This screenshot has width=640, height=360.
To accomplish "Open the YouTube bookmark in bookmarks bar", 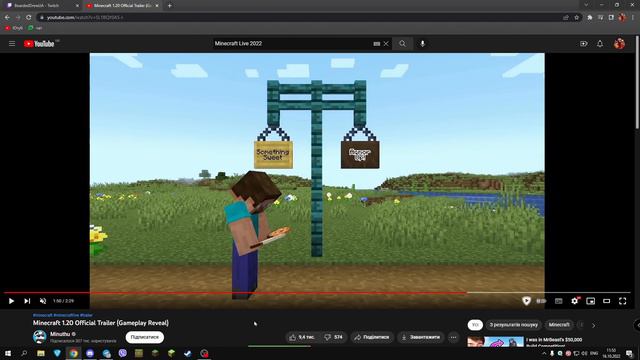I will pos(13,28).
